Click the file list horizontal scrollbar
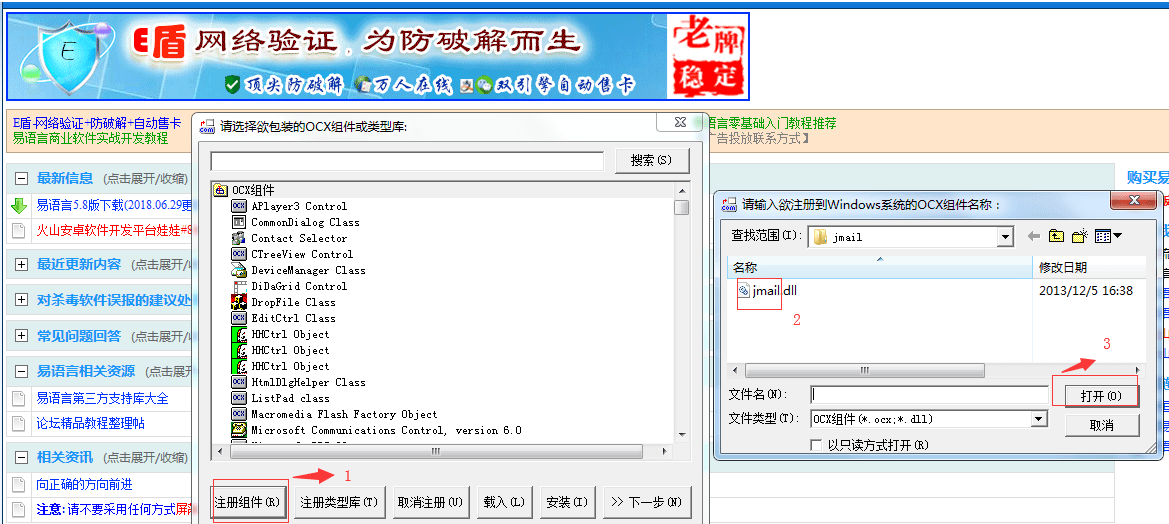 tap(936, 370)
